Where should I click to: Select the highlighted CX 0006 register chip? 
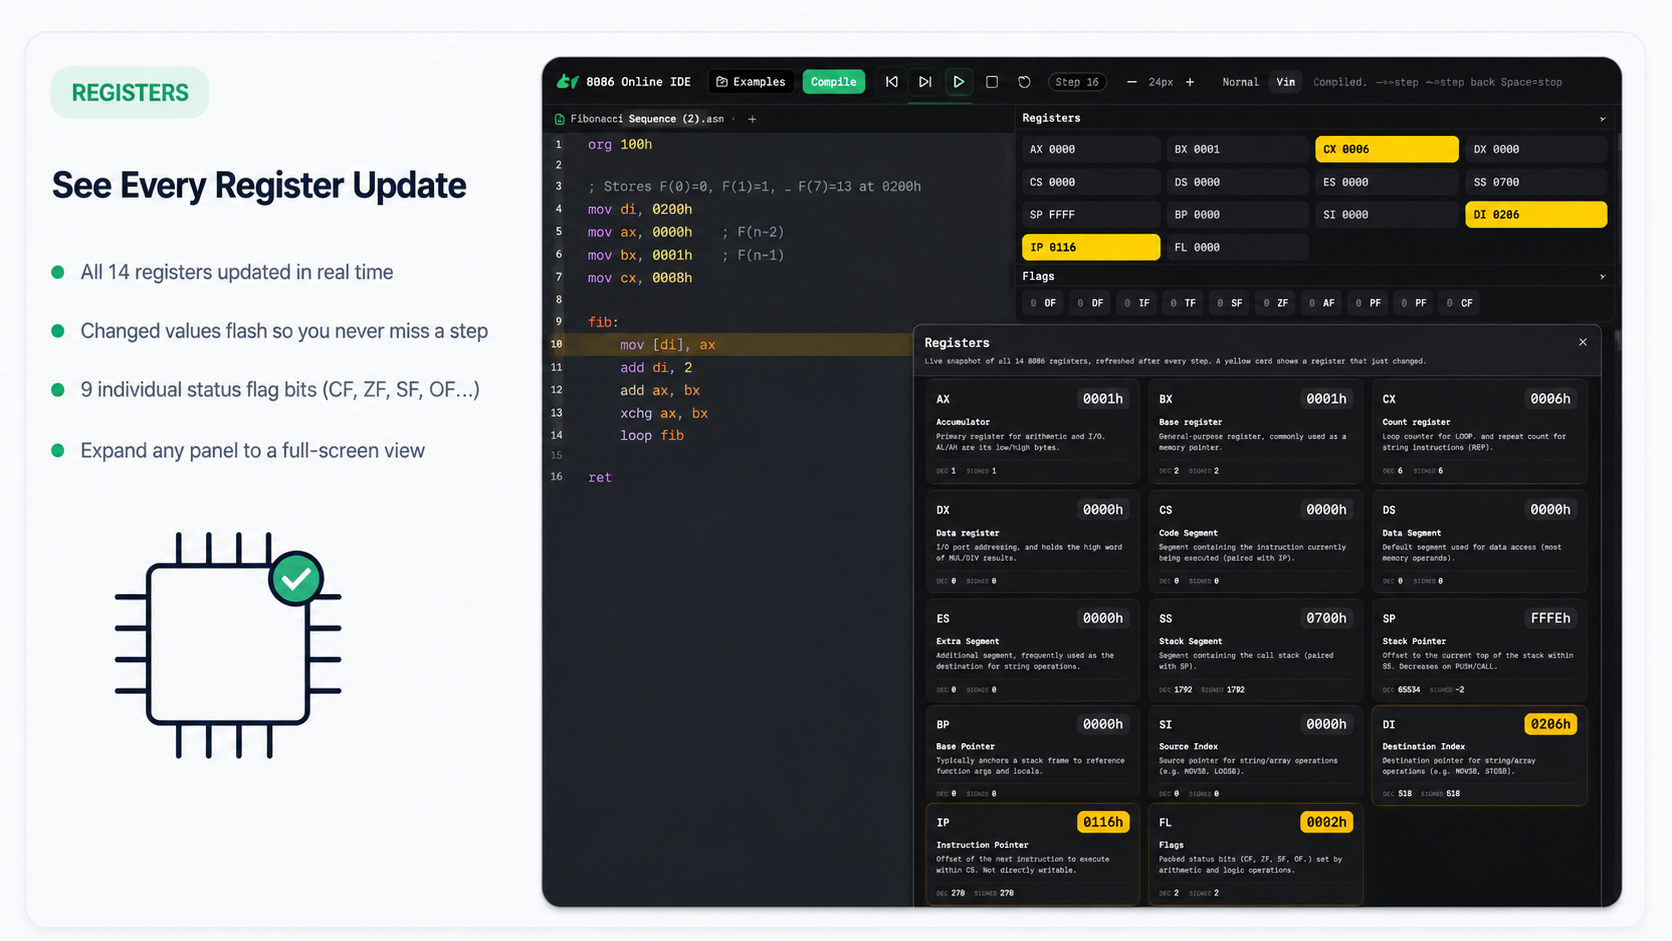[1386, 149]
